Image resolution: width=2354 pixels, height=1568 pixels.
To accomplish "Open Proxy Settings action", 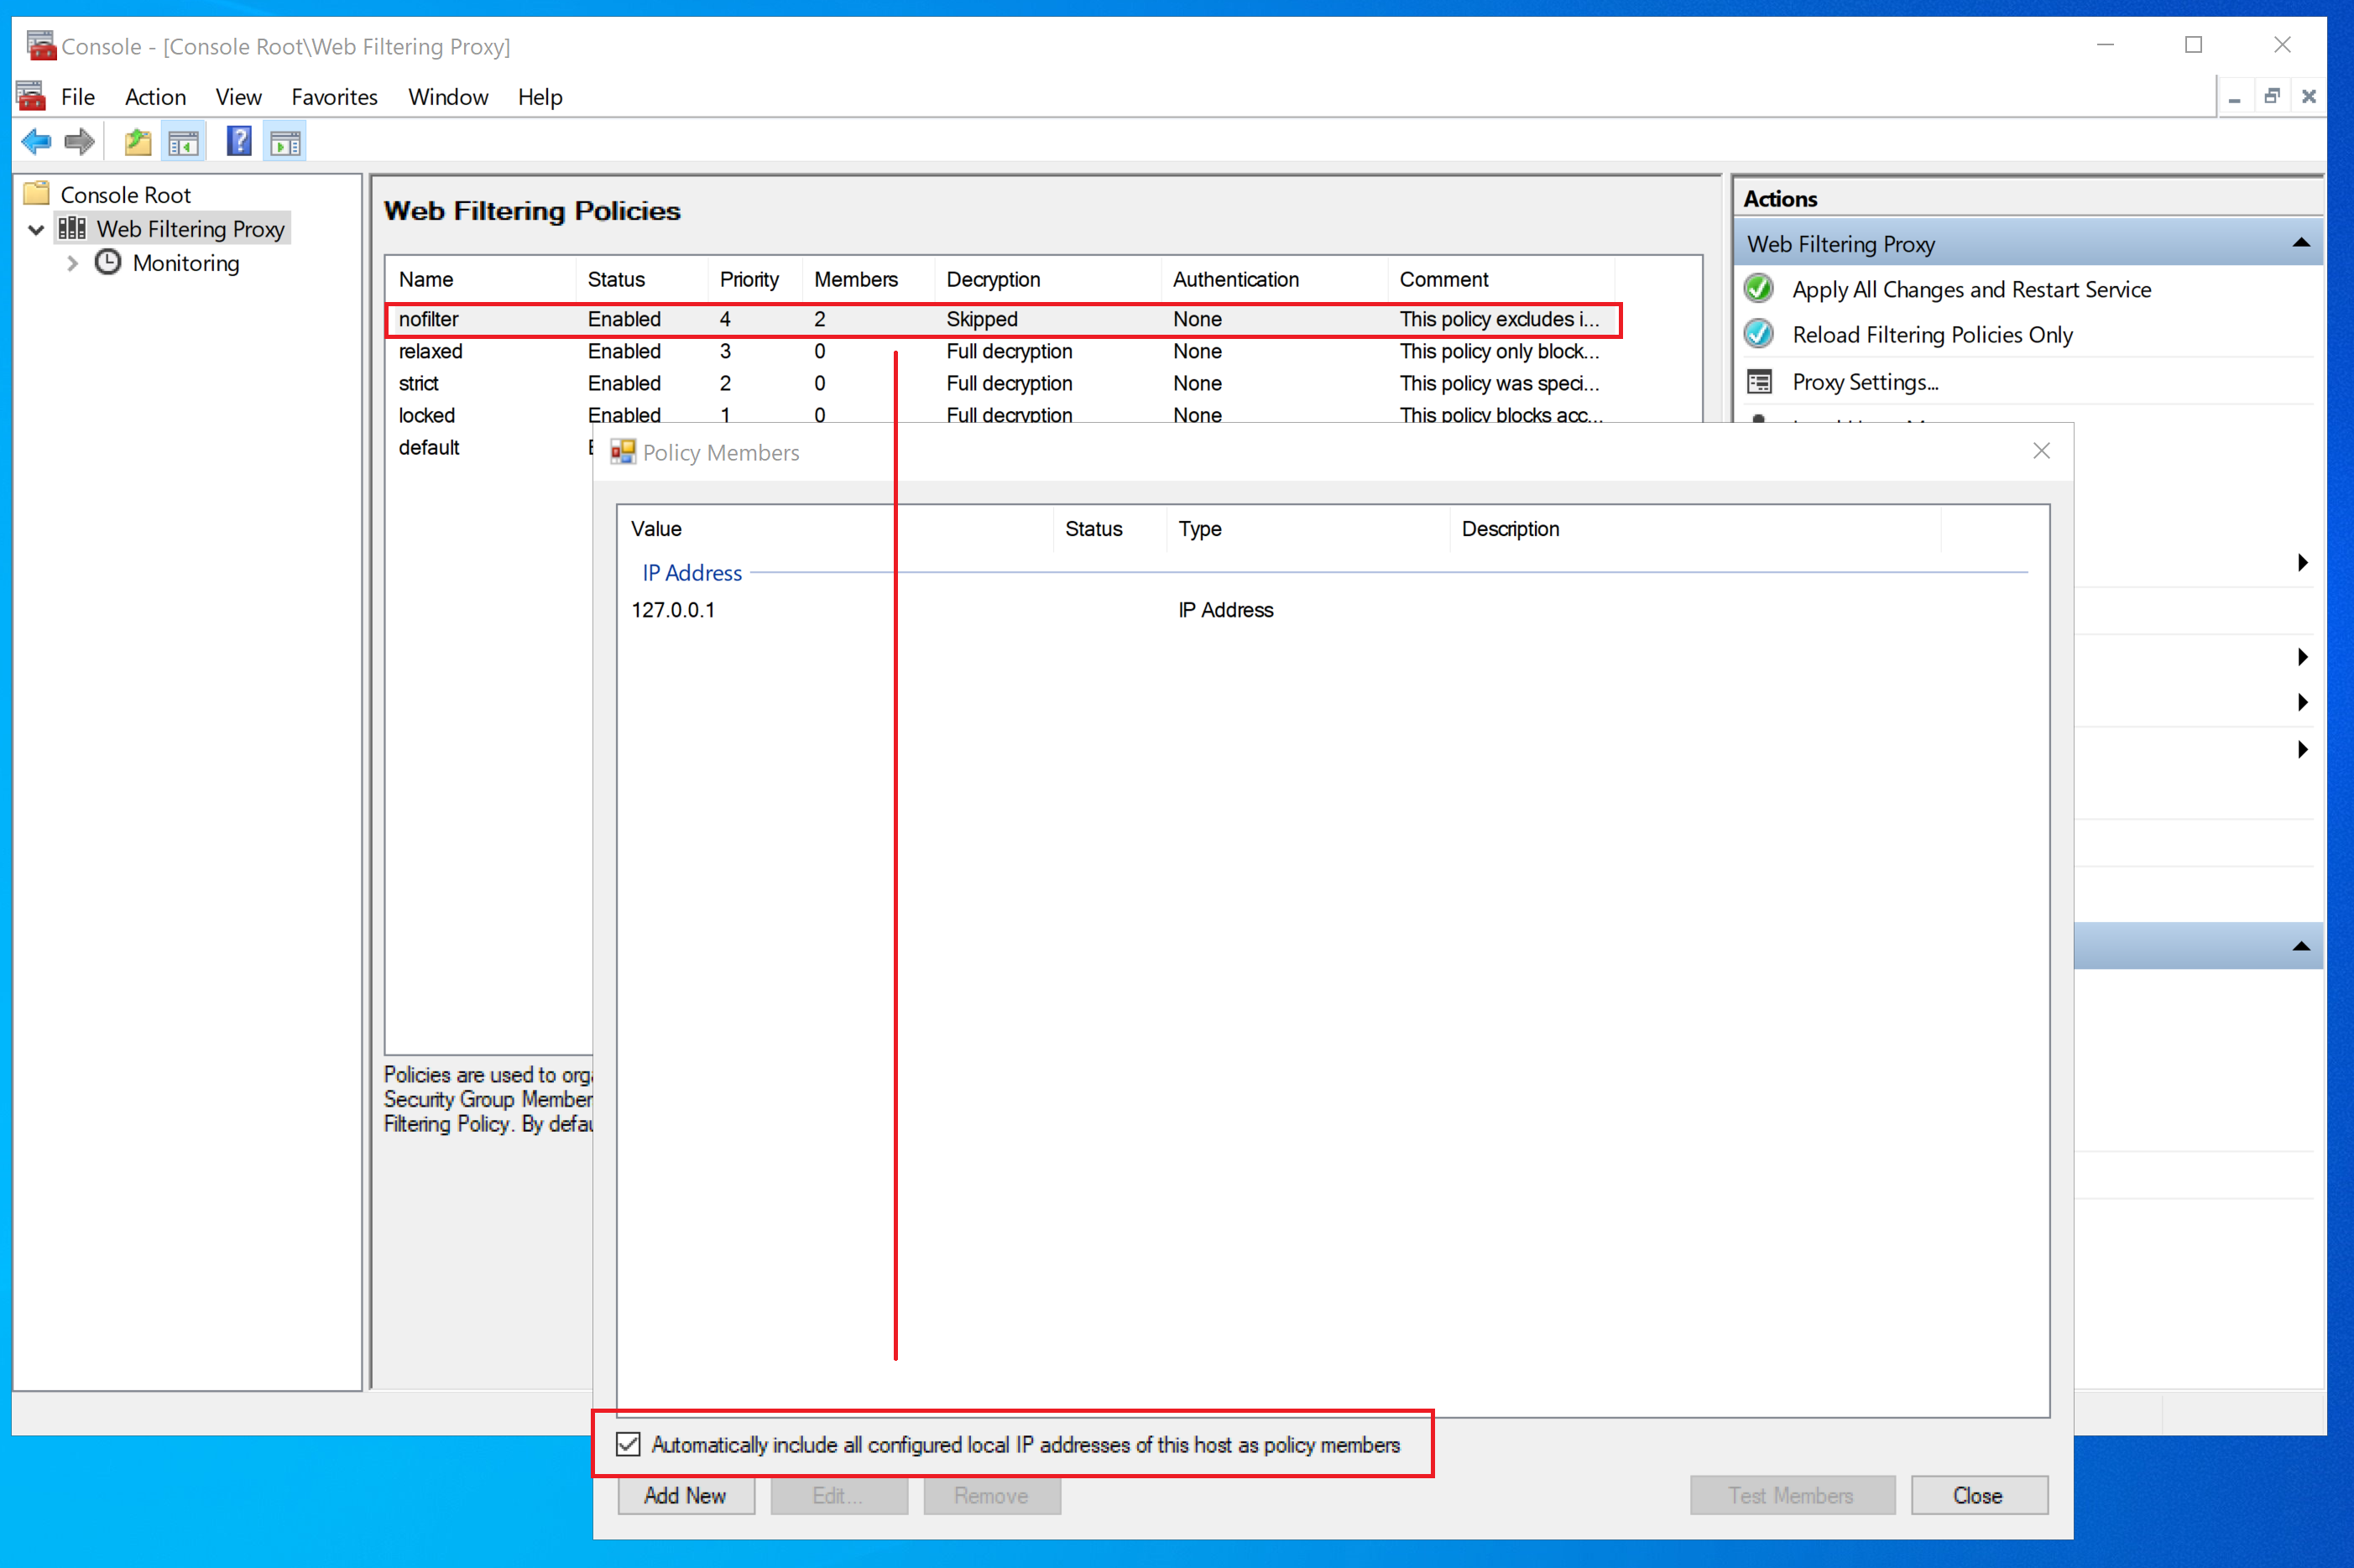I will pyautogui.click(x=1865, y=382).
